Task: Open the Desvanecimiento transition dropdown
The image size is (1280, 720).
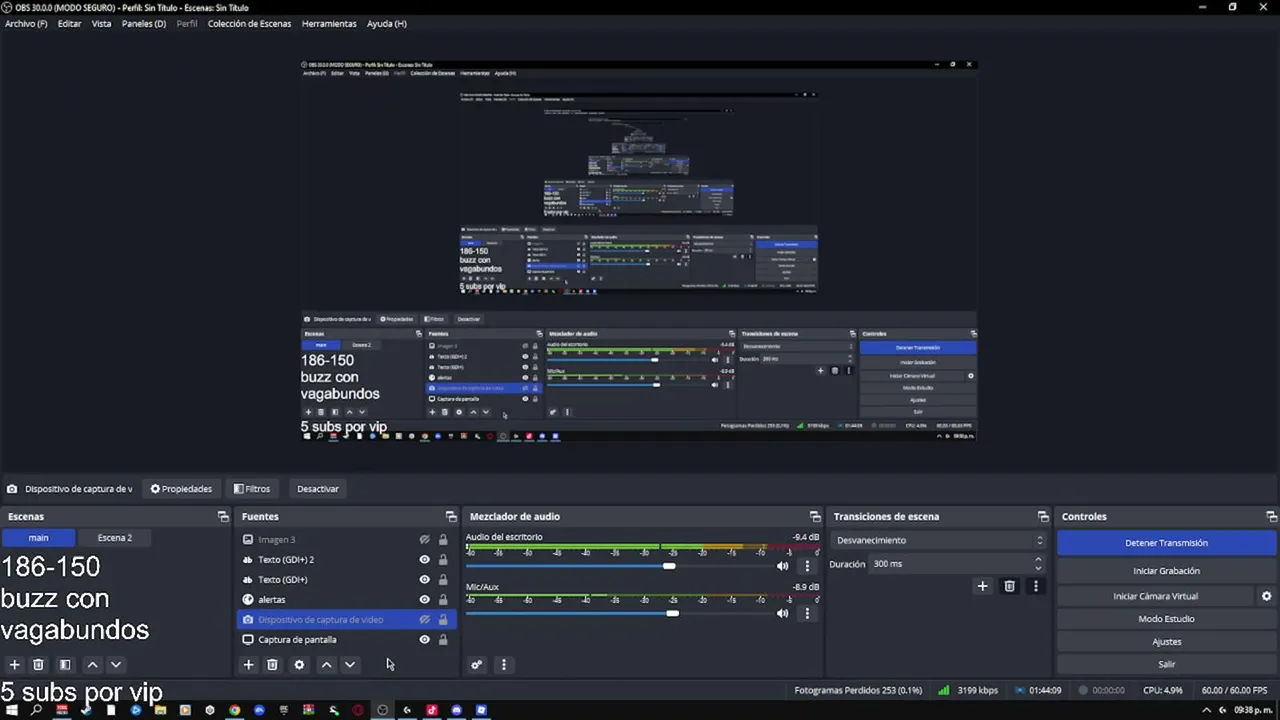Action: click(x=939, y=540)
